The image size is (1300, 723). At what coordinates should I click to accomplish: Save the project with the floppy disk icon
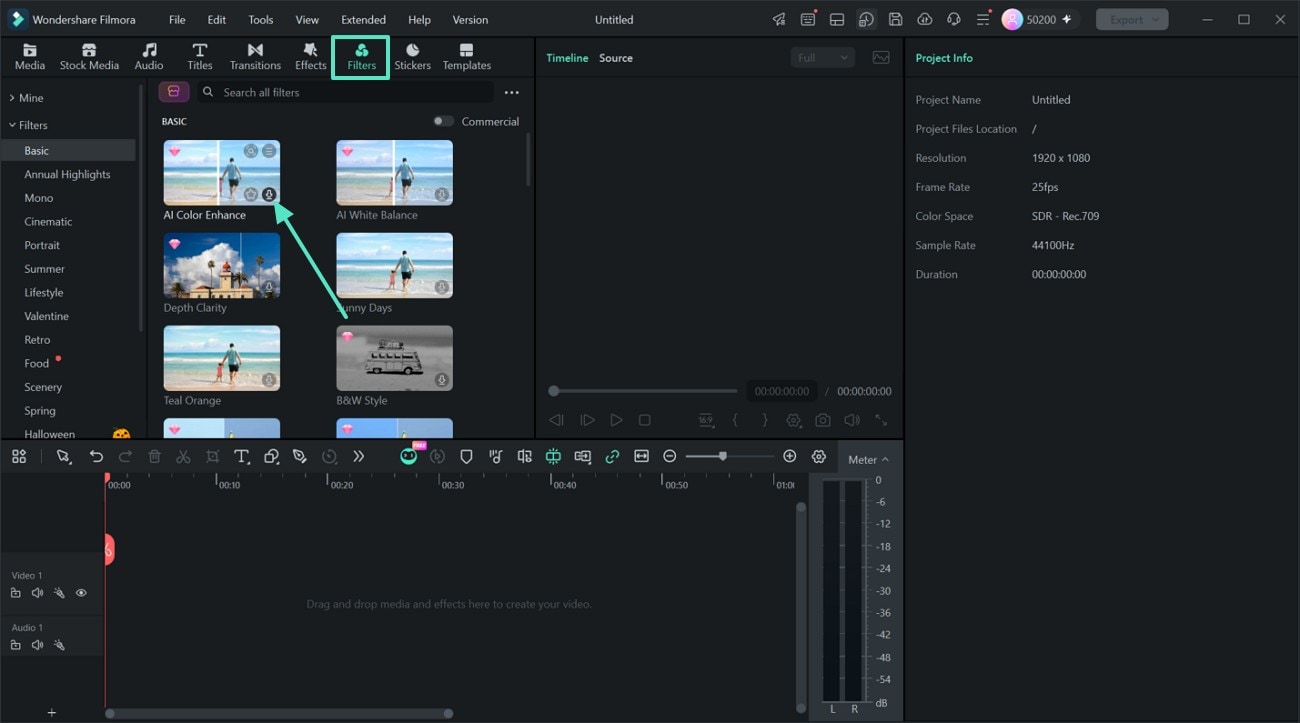click(x=895, y=19)
